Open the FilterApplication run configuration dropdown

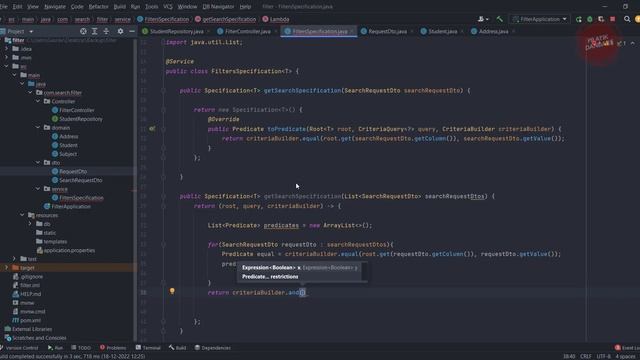(x=540, y=19)
